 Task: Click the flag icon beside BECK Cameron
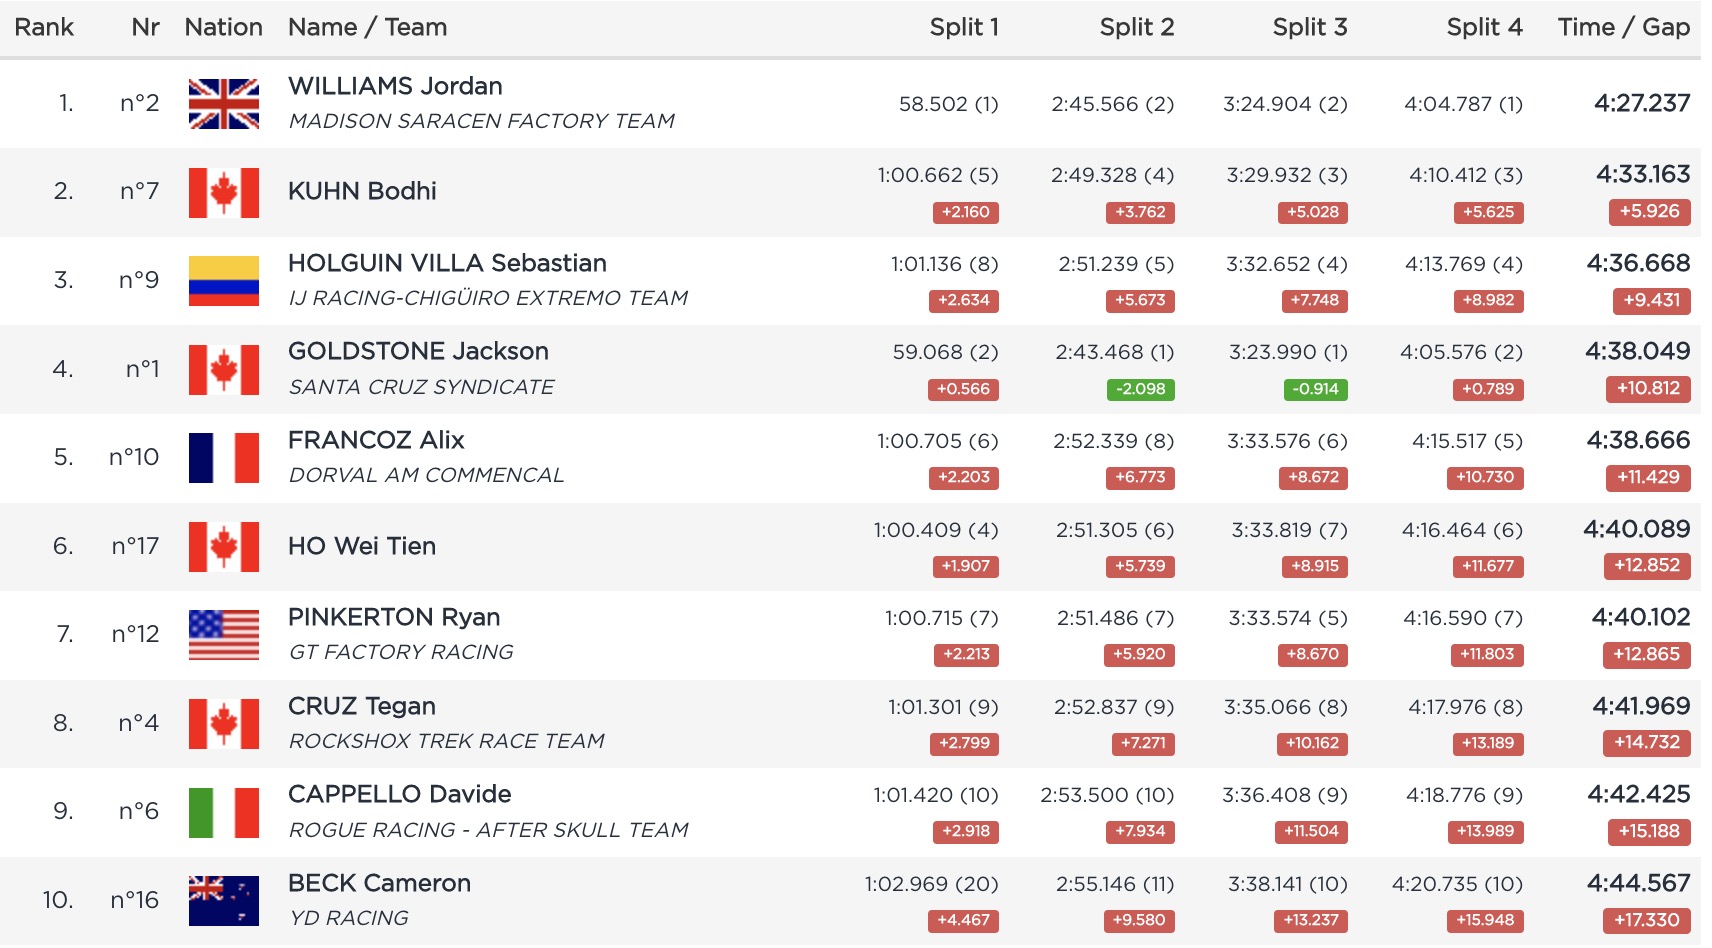(224, 900)
